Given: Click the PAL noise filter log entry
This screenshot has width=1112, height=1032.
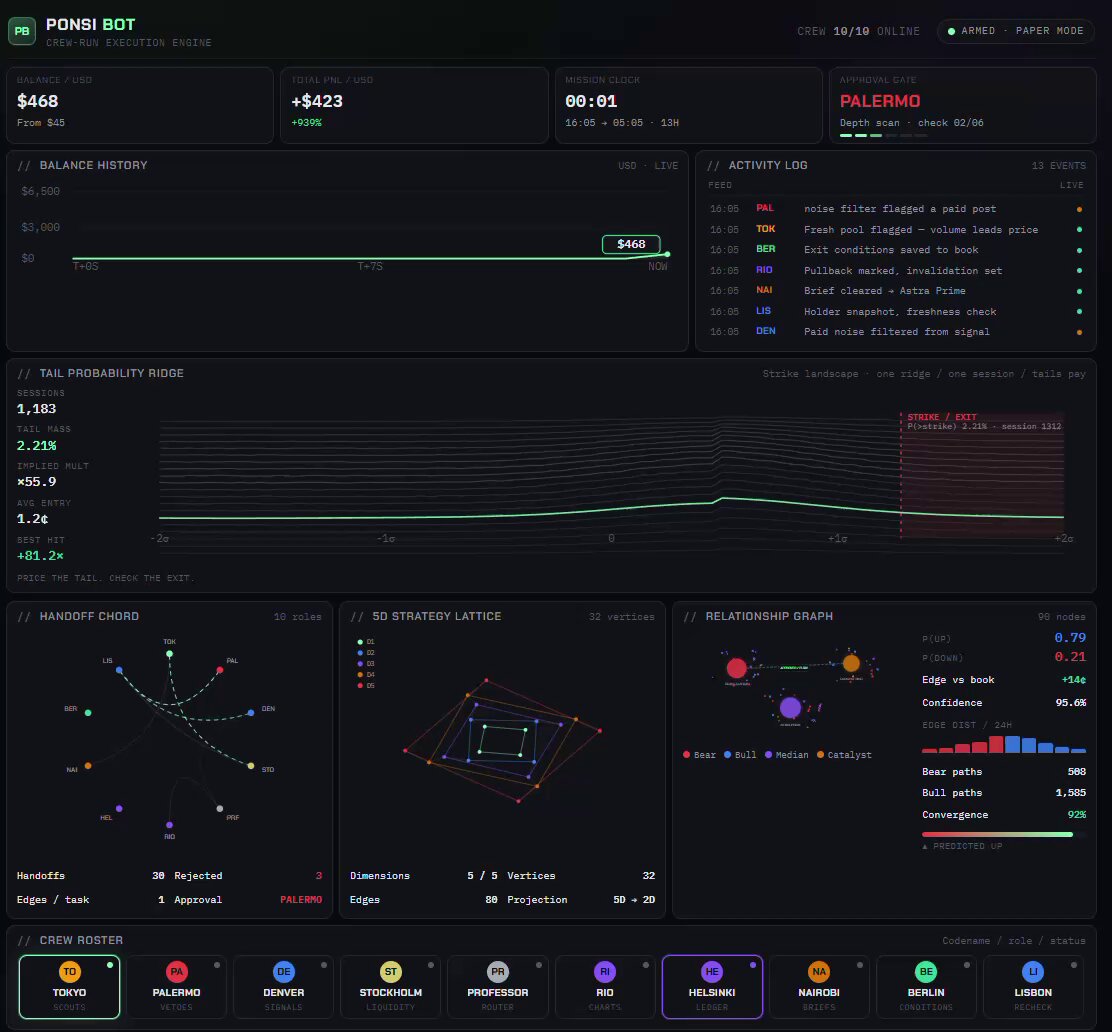Looking at the screenshot, I should (x=896, y=209).
